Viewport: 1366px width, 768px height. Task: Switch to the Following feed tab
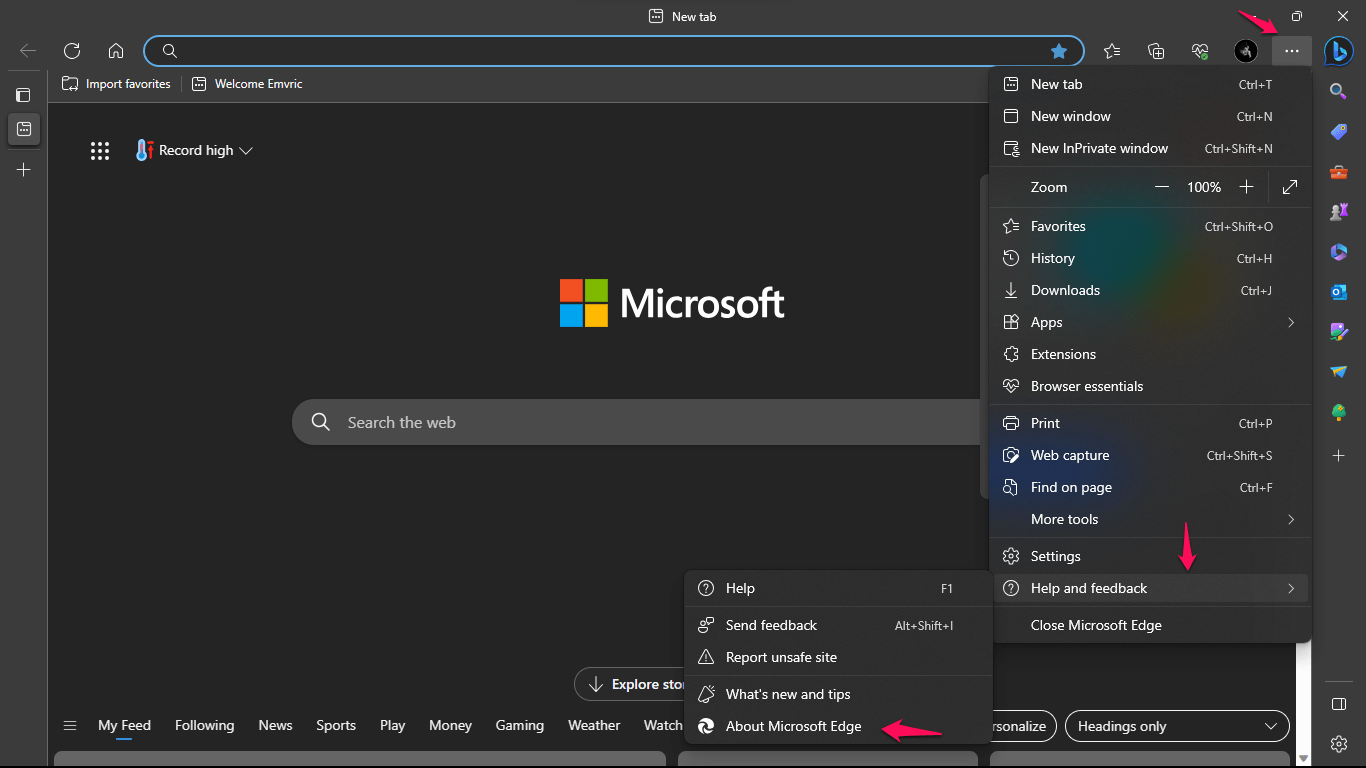[x=204, y=725]
